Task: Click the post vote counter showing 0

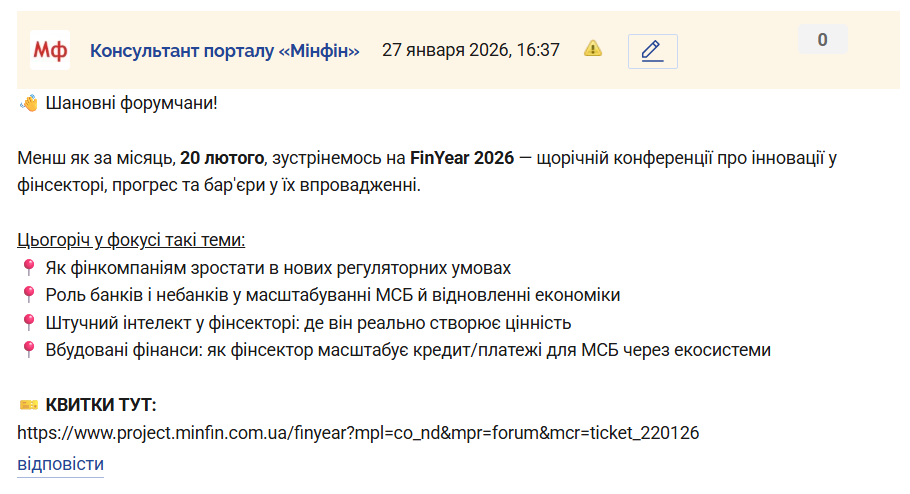Action: [822, 40]
